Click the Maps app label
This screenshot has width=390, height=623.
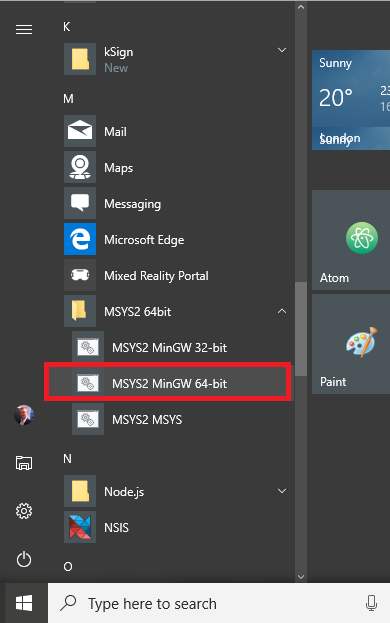[x=118, y=168]
